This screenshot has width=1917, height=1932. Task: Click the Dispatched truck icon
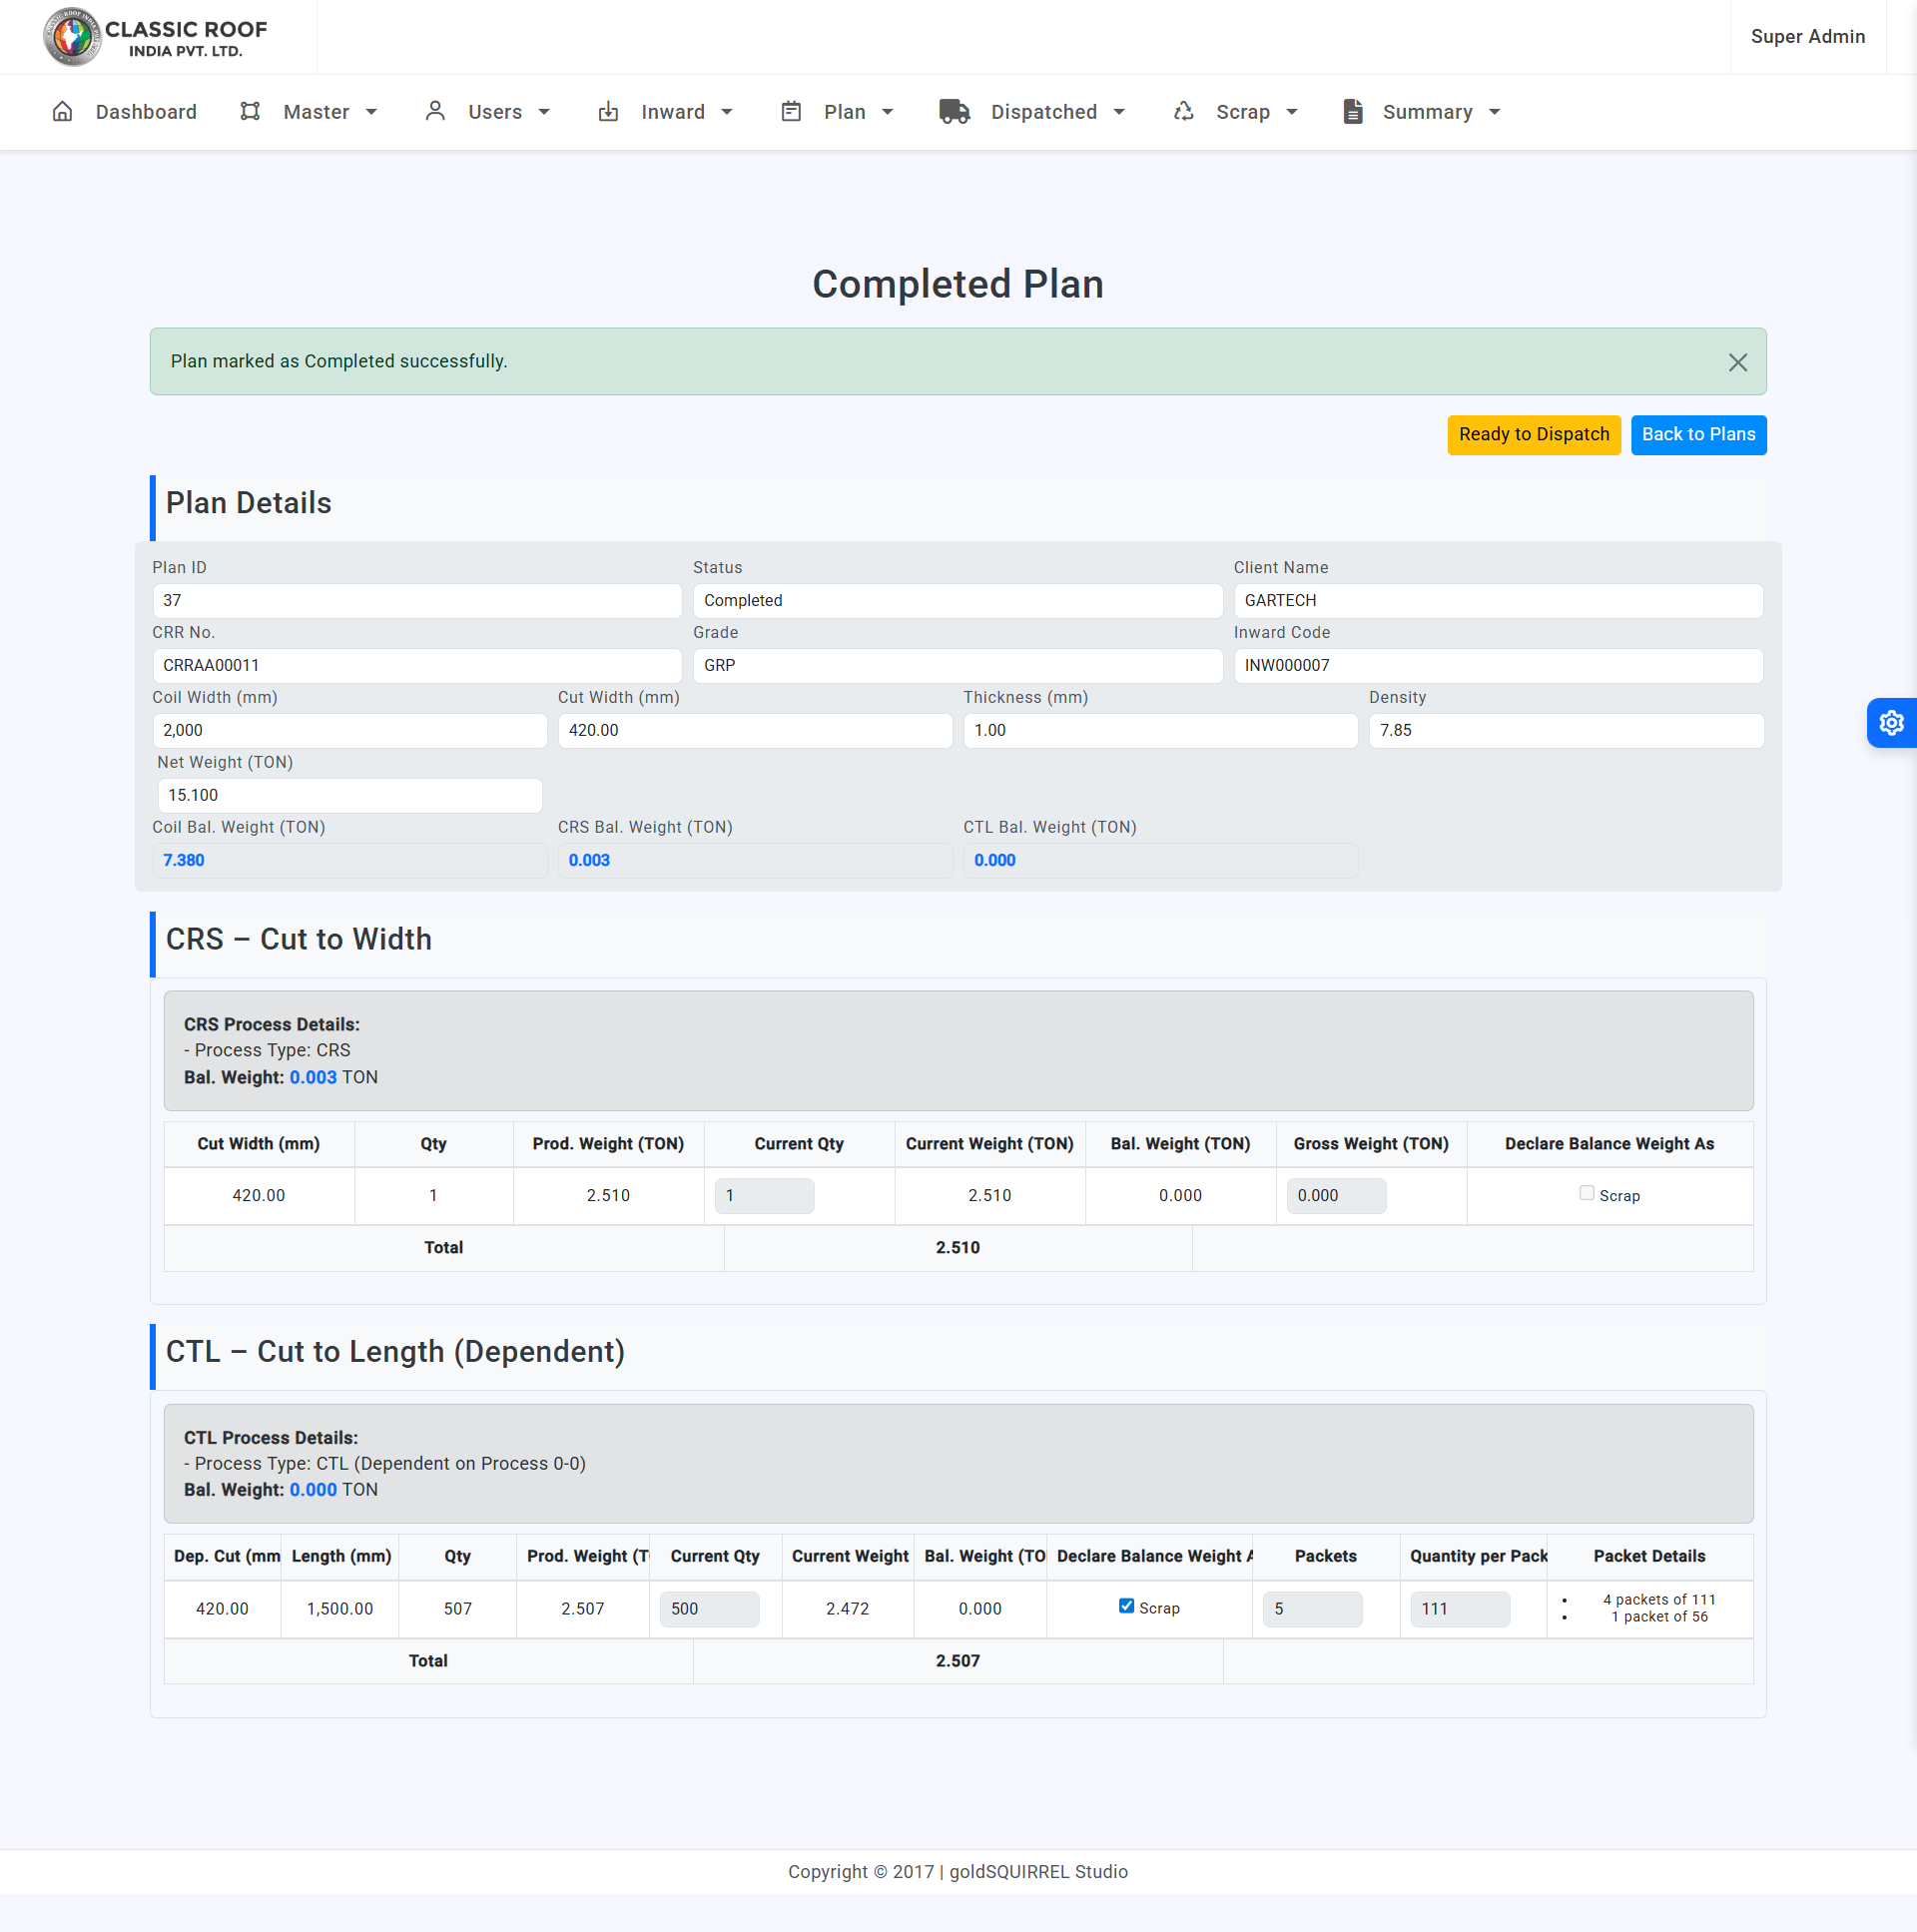[954, 111]
